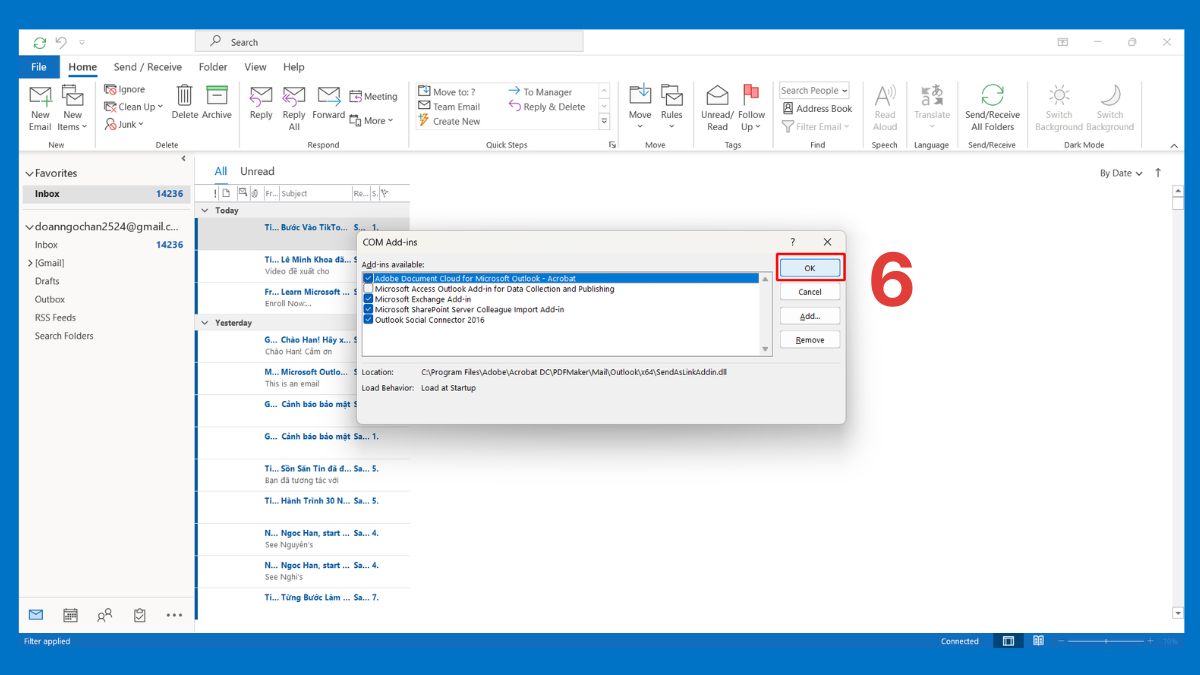The image size is (1200, 675).
Task: Open the File tab
Action: 39,67
